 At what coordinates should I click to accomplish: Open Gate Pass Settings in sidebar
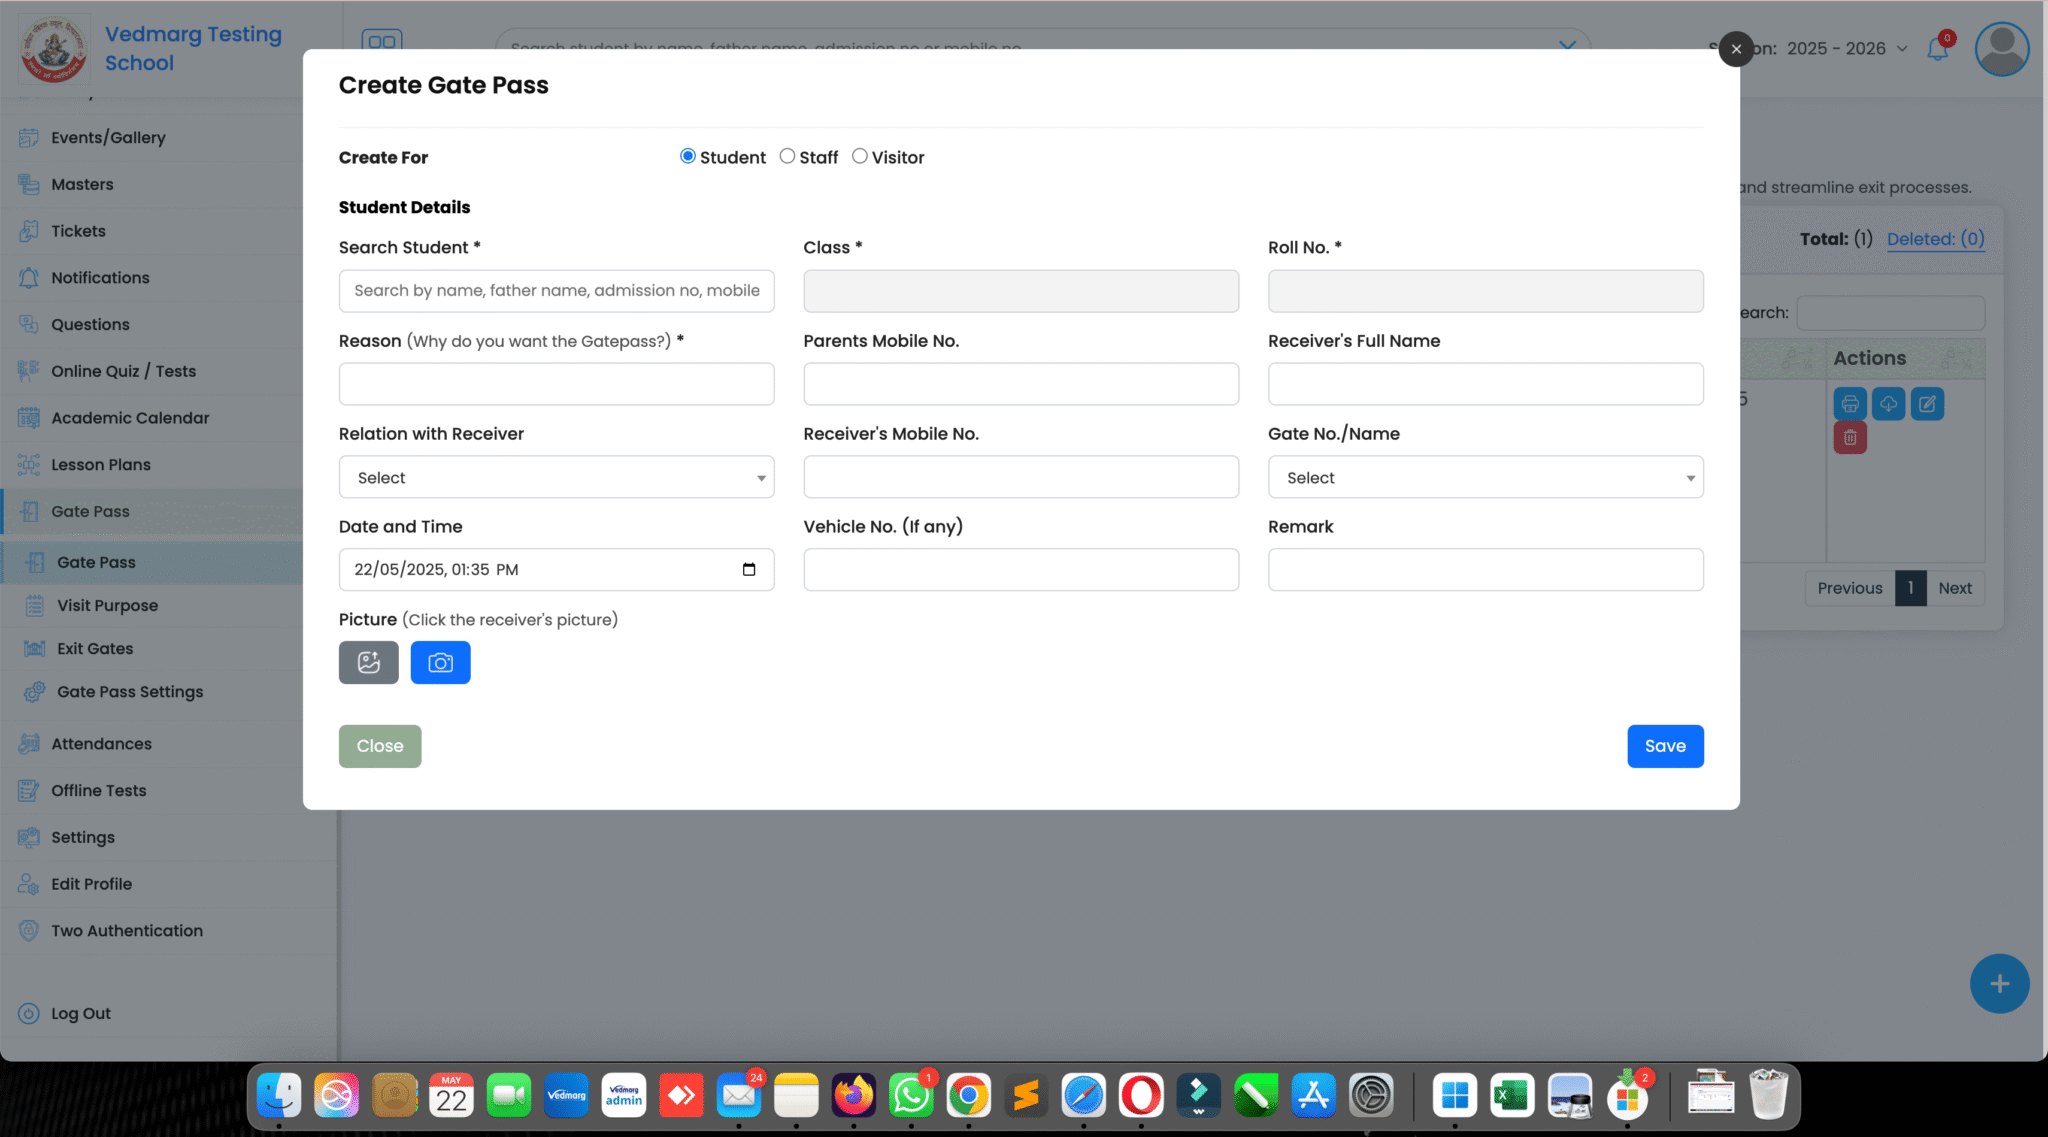tap(130, 691)
